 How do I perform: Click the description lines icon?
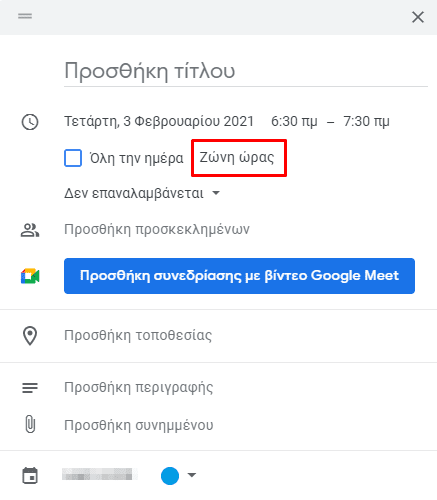(x=30, y=388)
